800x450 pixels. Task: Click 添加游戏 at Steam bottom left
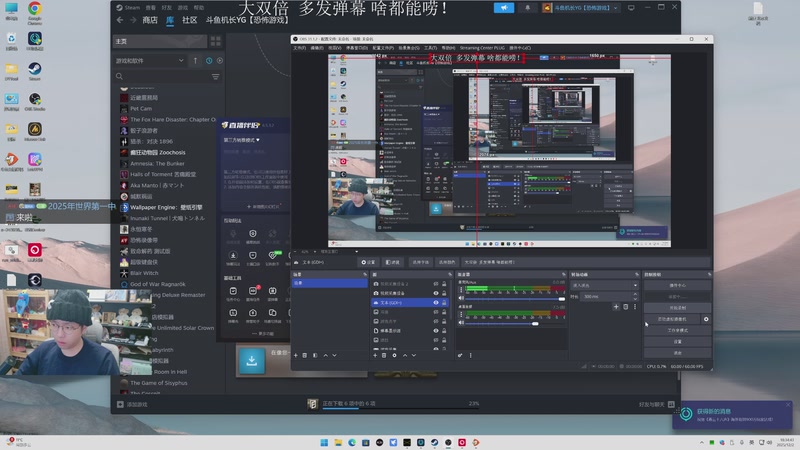(133, 405)
